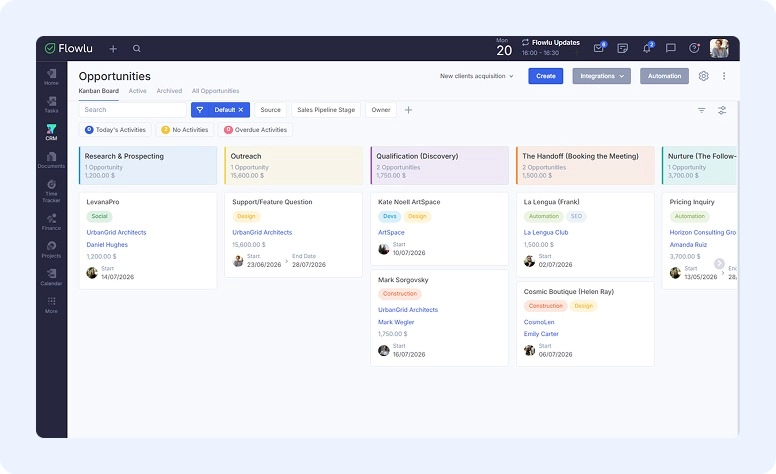The width and height of the screenshot is (776, 474).
Task: Open the Integrations dropdown
Action: click(601, 76)
